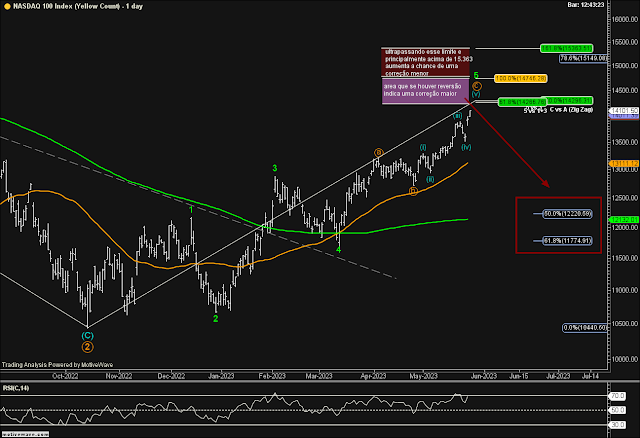
Task: Select the green wave label 2 near Jan-2023
Action: coord(216,318)
